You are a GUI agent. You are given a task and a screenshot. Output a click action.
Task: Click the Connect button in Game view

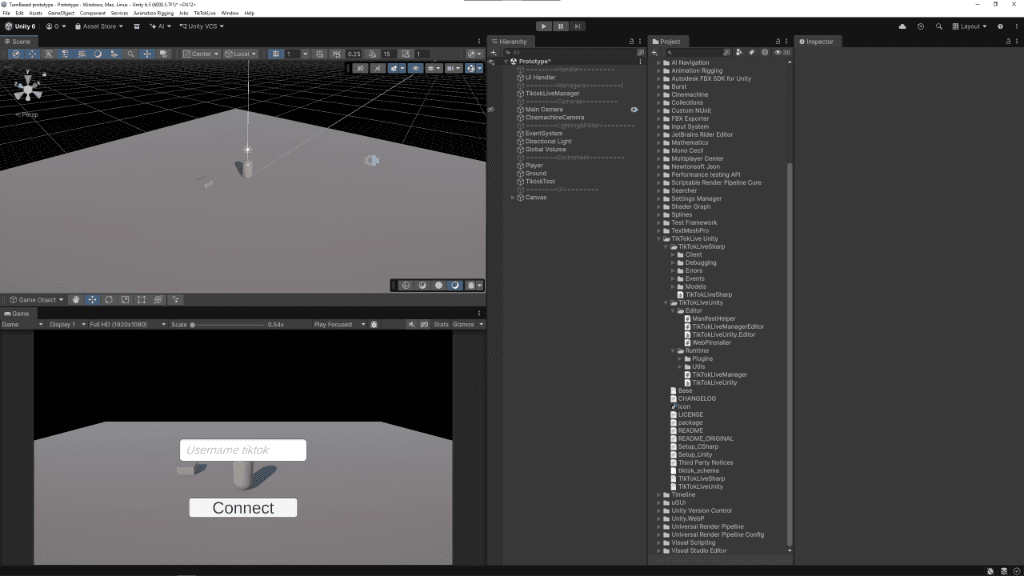(x=243, y=507)
